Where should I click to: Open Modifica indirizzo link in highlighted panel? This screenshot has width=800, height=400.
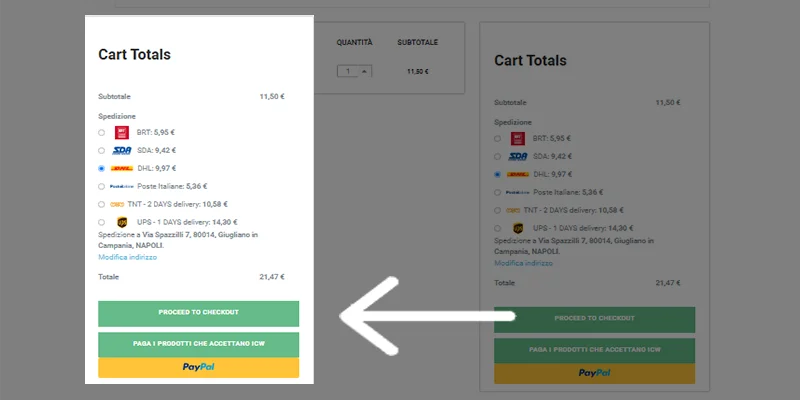pyautogui.click(x=127, y=257)
